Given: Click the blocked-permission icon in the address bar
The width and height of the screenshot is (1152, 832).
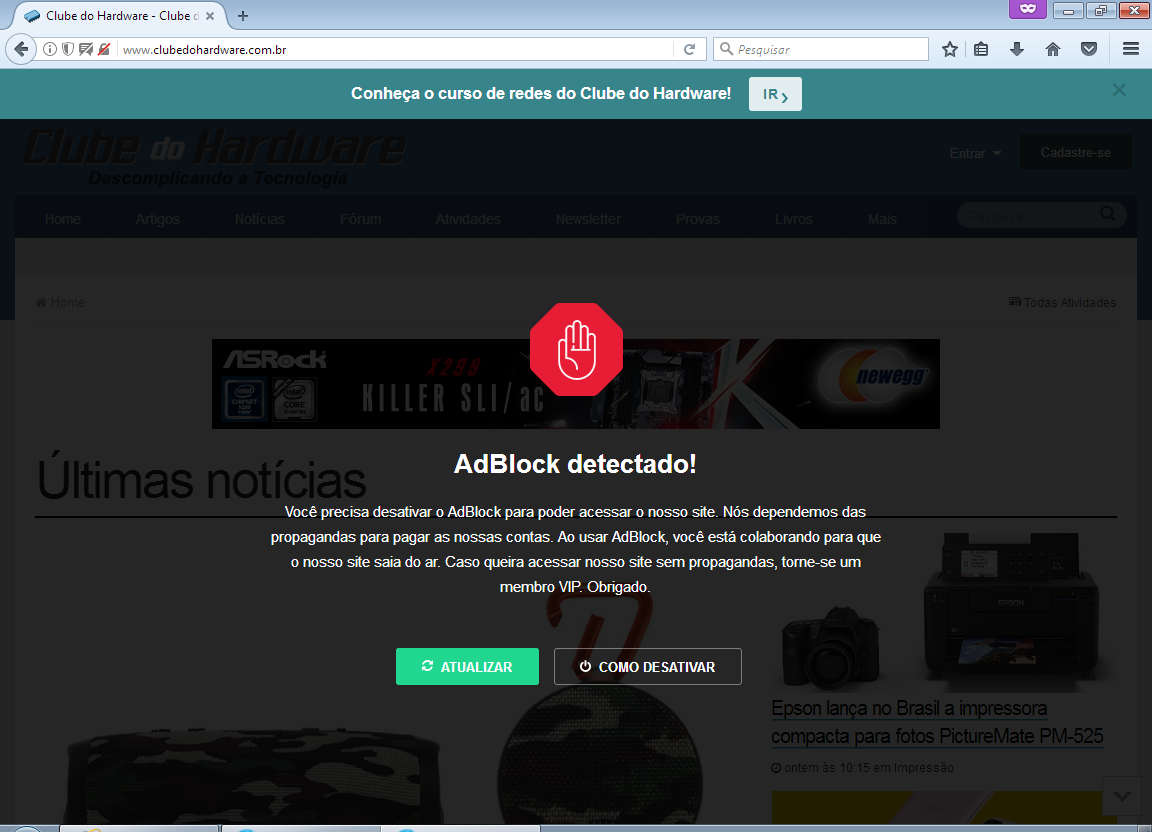Looking at the screenshot, I should point(86,49).
